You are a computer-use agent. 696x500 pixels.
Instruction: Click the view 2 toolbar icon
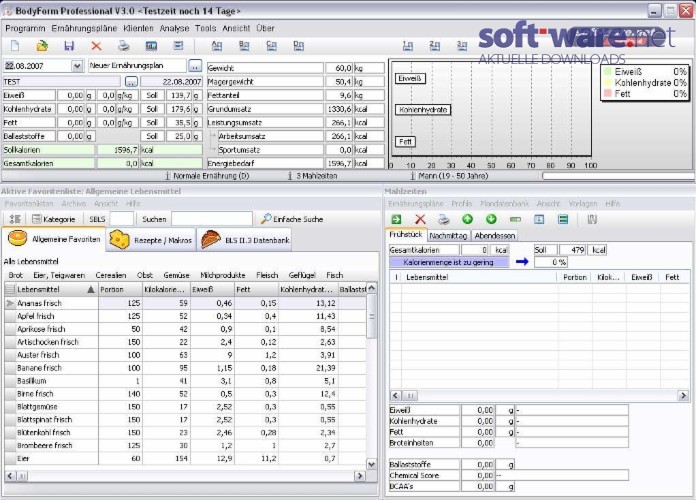(435, 45)
